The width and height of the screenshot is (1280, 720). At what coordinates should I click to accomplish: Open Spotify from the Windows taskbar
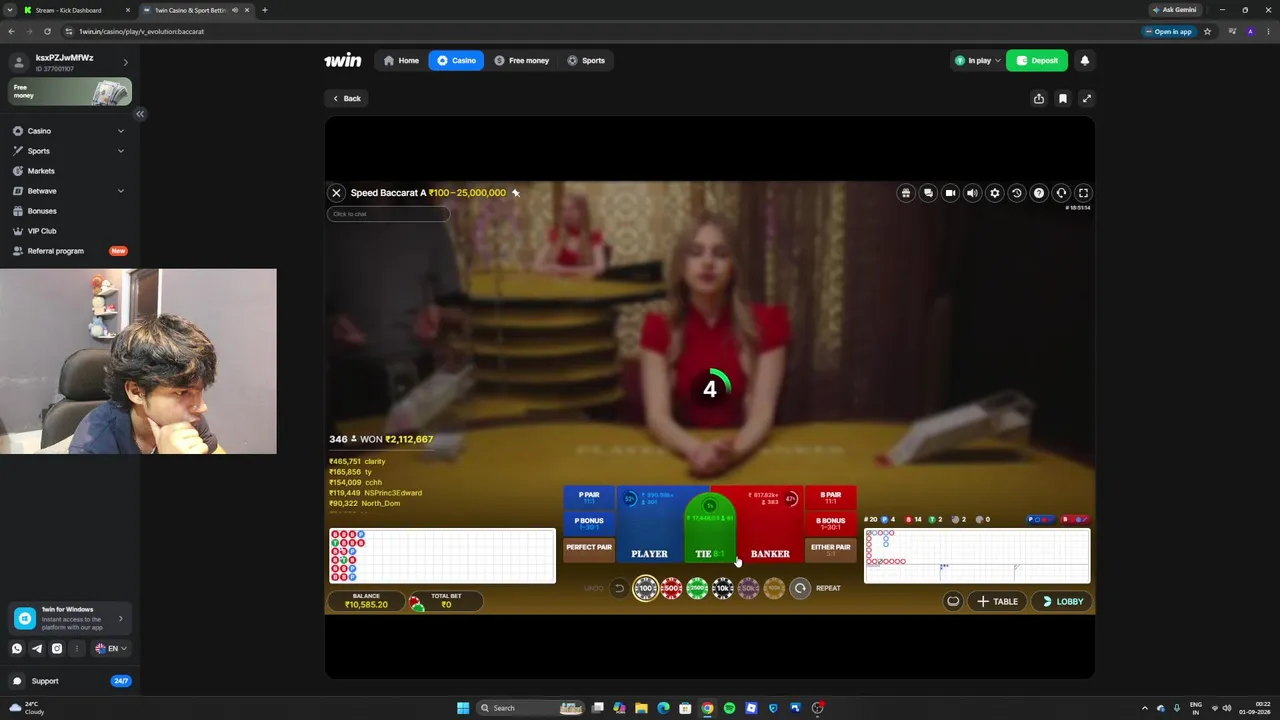point(729,708)
